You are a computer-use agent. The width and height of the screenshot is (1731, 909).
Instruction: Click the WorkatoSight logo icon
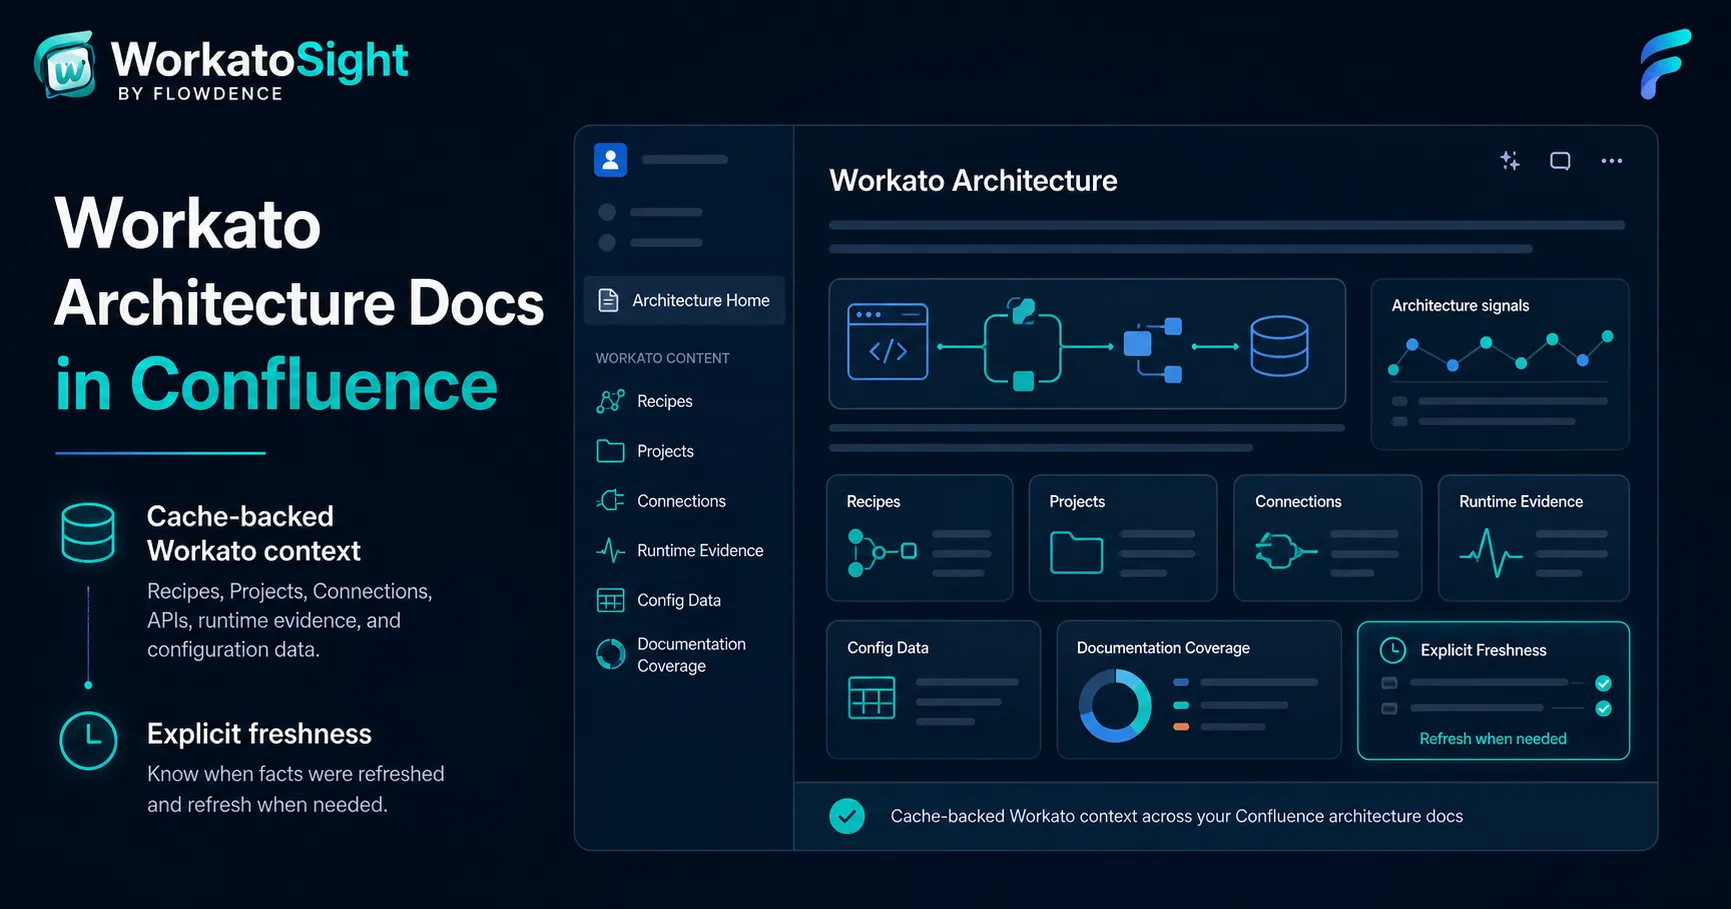tap(66, 65)
